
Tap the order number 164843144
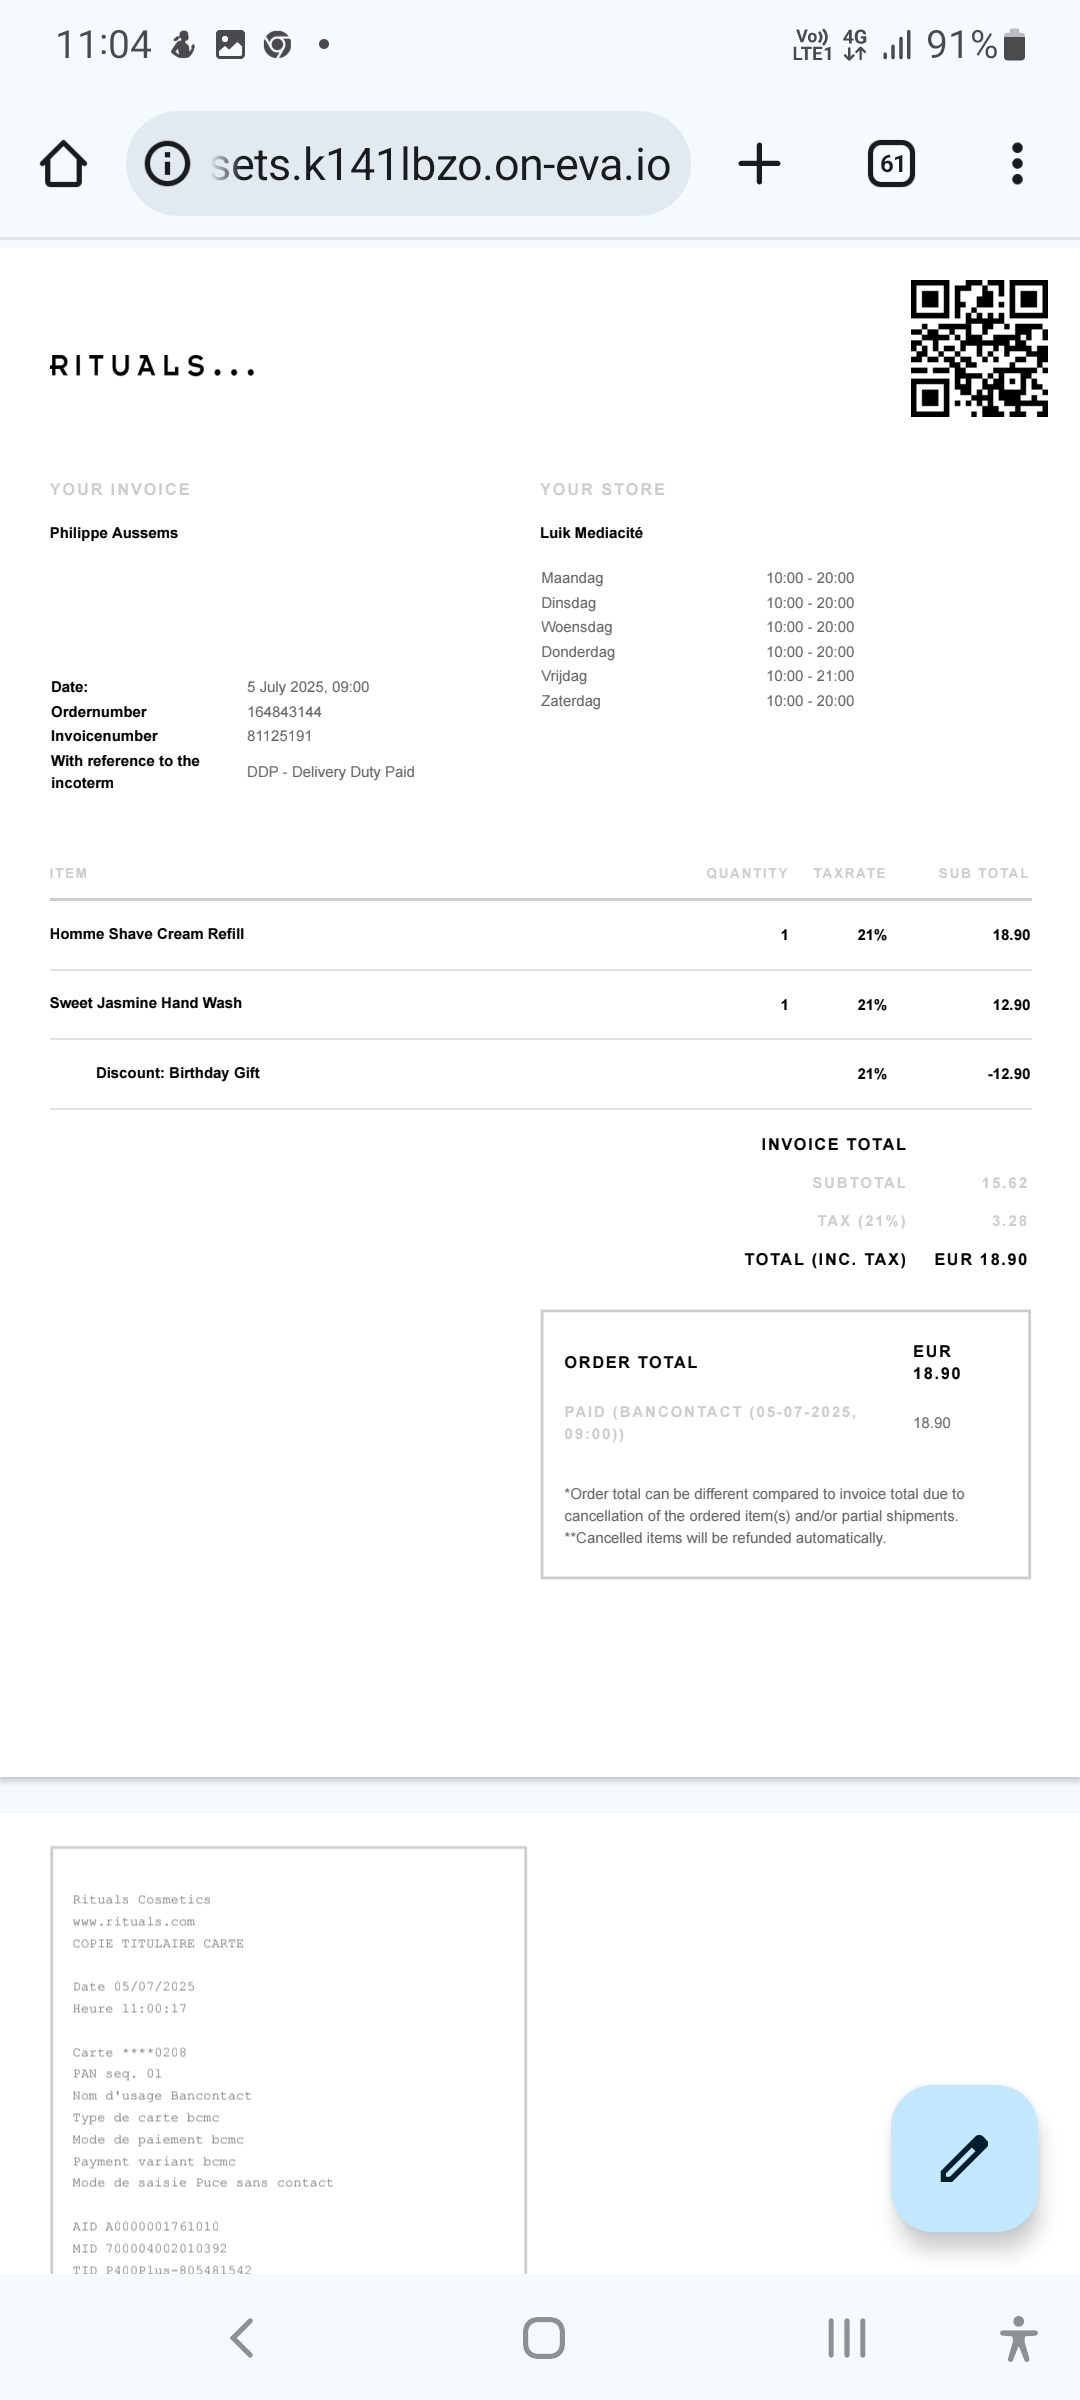(x=284, y=712)
